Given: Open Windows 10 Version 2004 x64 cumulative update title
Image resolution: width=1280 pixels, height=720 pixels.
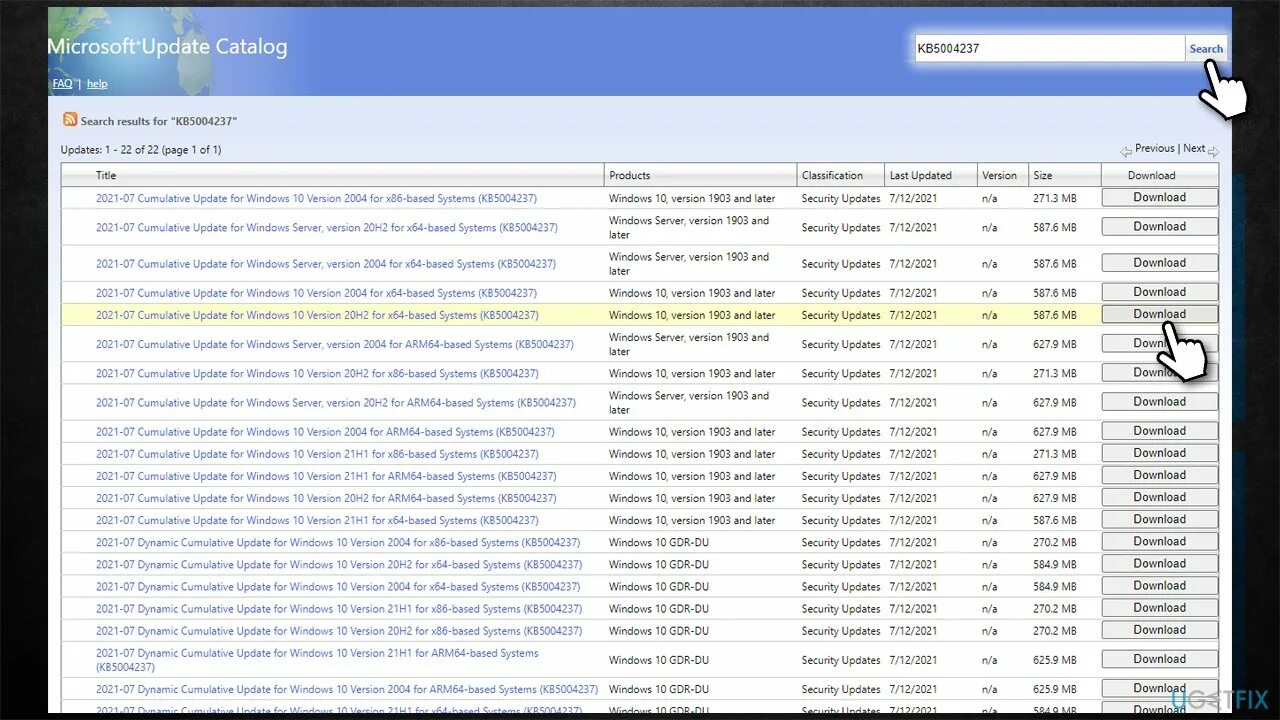Looking at the screenshot, I should [x=316, y=293].
